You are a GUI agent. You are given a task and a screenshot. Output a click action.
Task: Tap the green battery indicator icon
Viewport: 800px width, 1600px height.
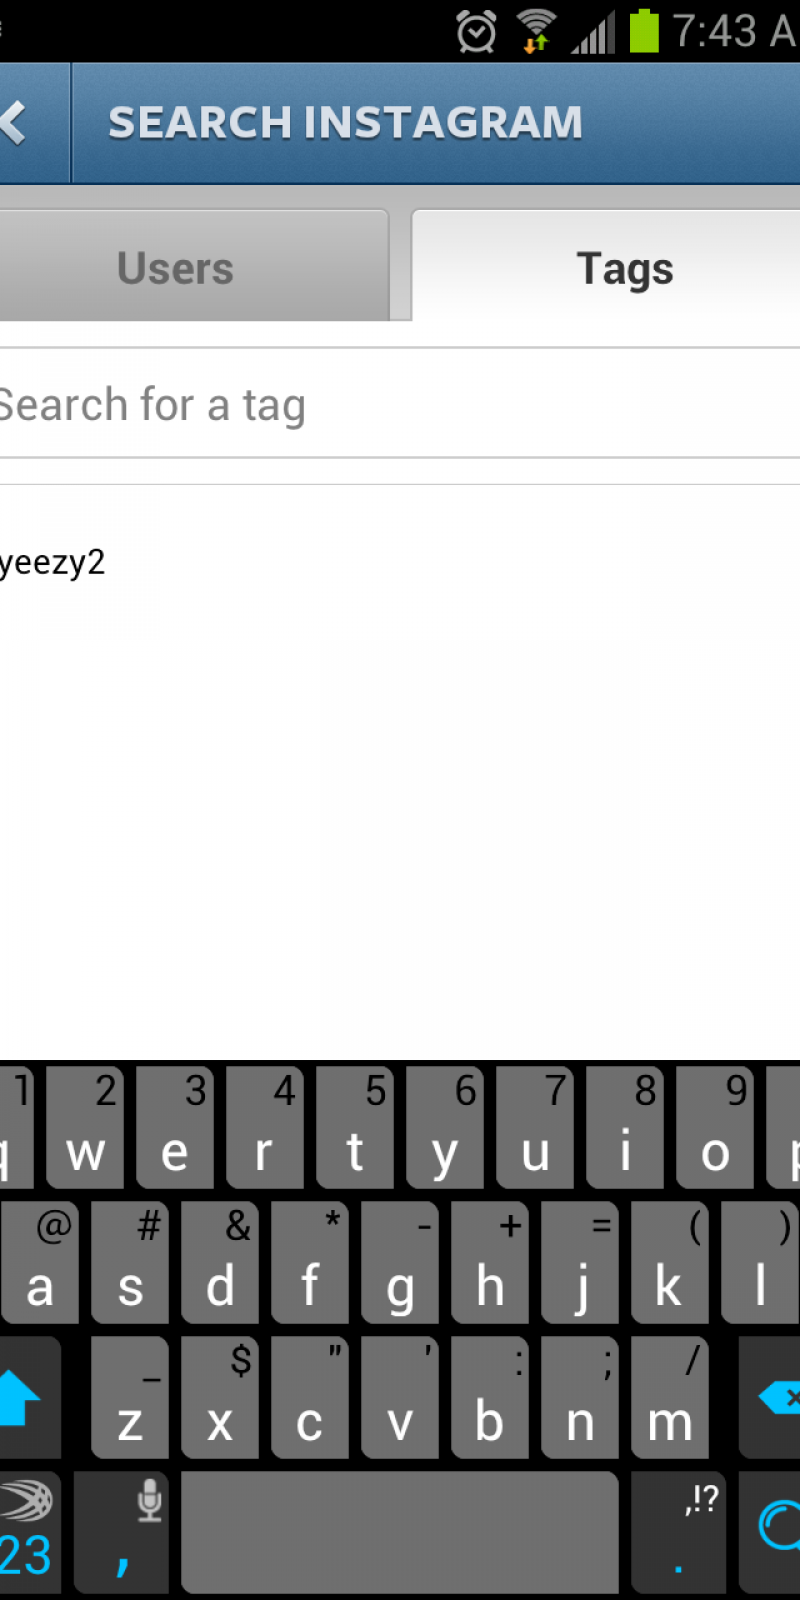[645, 30]
